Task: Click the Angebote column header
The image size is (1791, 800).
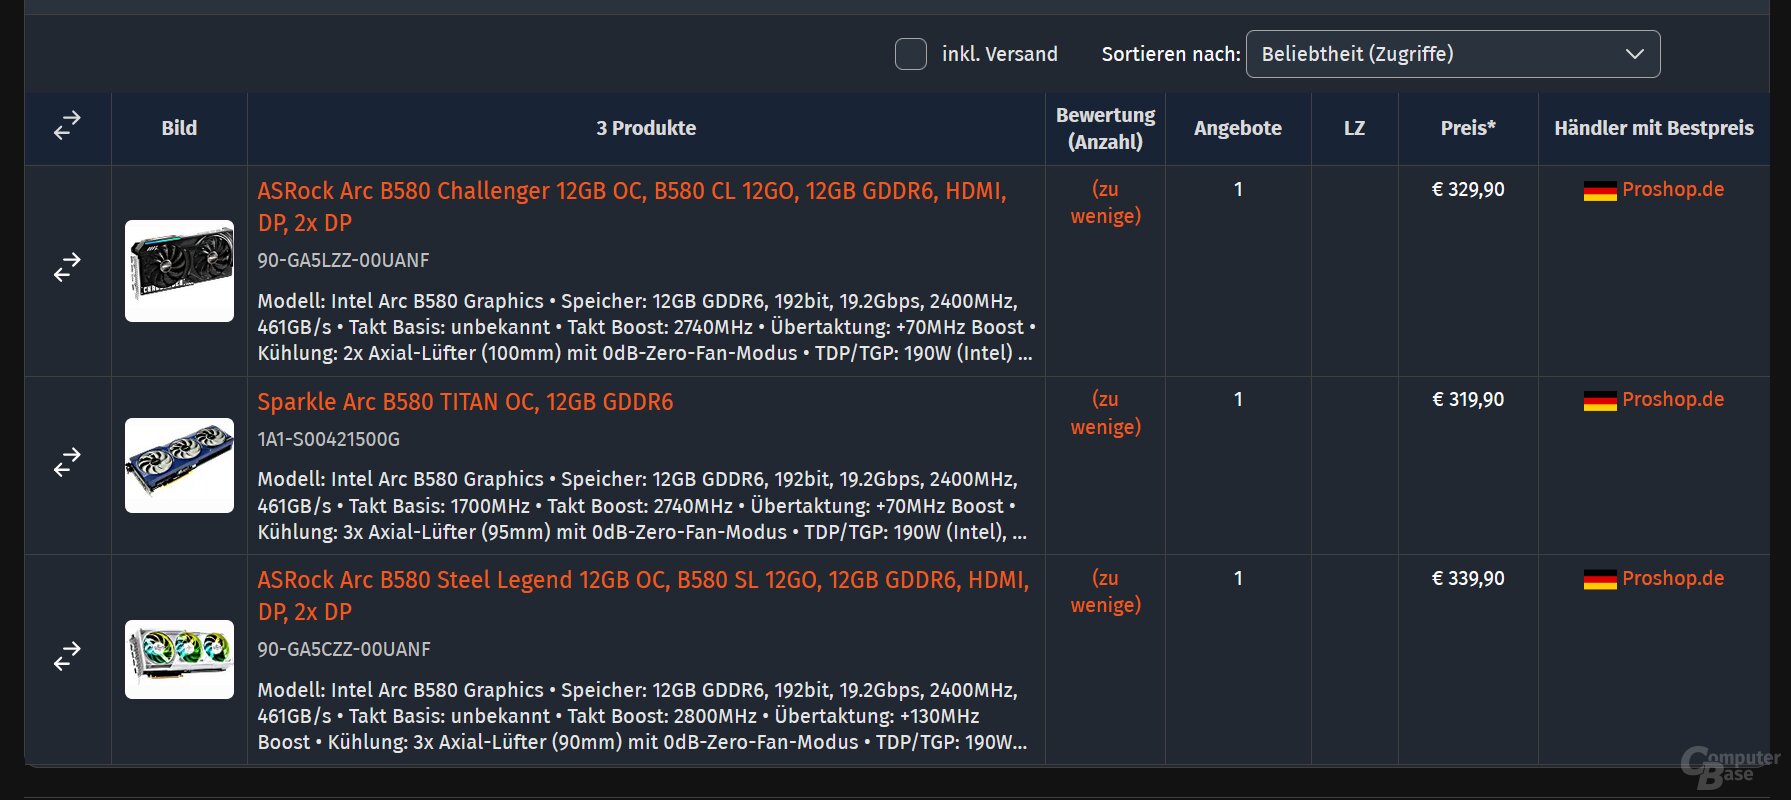Action: [x=1238, y=128]
